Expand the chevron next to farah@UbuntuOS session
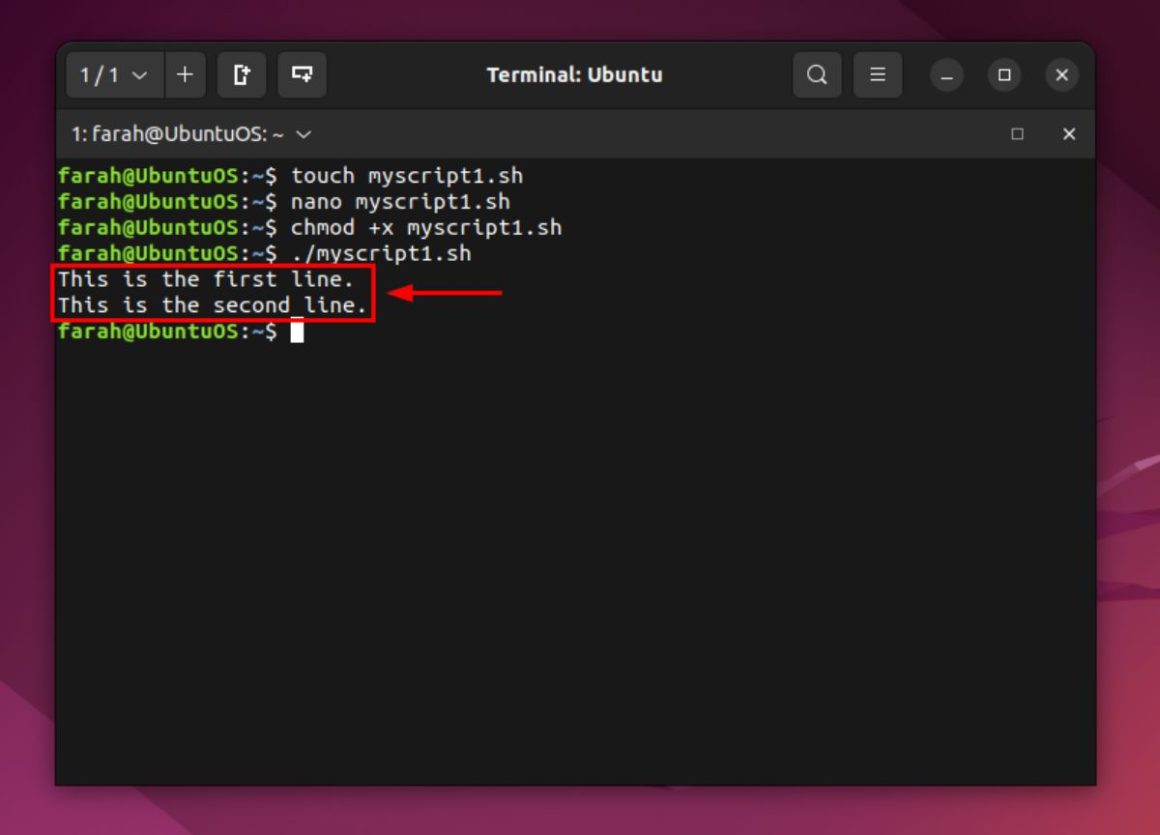Viewport: 1160px width, 835px height. 303,134
